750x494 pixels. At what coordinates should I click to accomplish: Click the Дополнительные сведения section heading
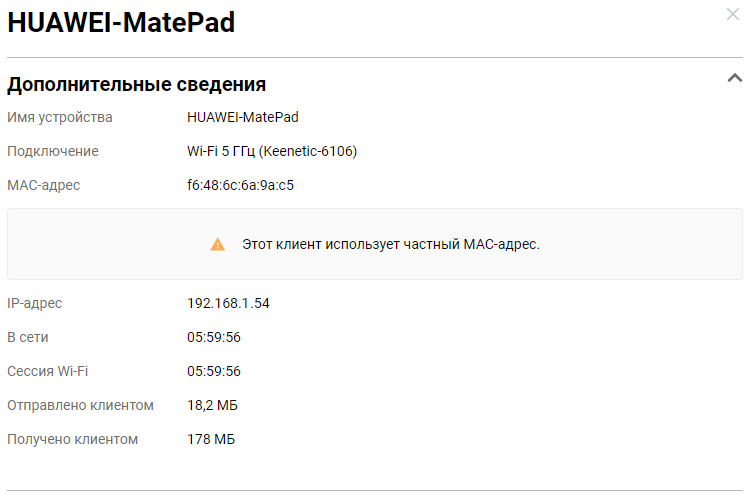coord(136,84)
